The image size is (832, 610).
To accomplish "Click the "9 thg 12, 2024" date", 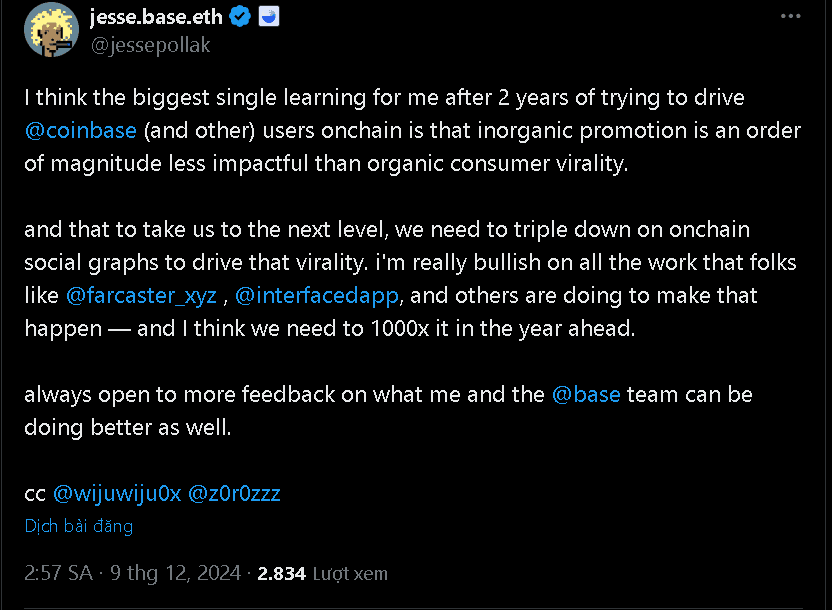I will tap(176, 573).
